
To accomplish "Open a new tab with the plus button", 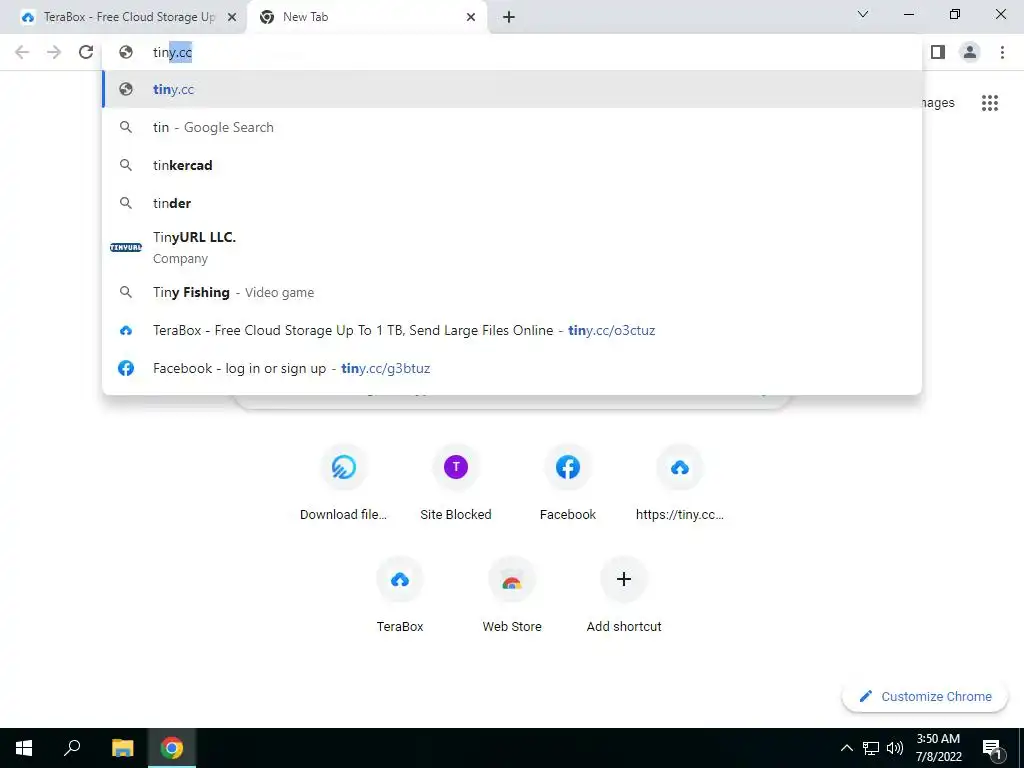I will [509, 17].
